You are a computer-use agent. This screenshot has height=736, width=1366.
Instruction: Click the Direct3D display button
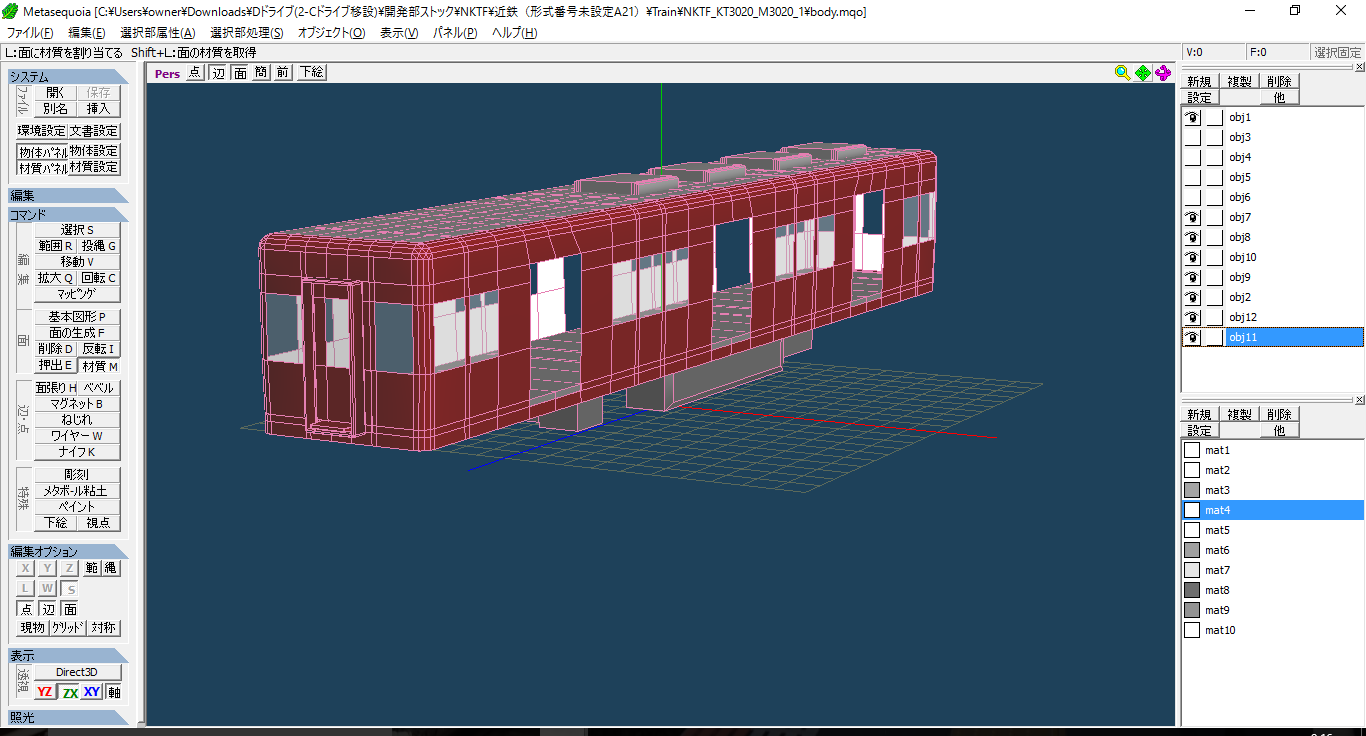77,672
